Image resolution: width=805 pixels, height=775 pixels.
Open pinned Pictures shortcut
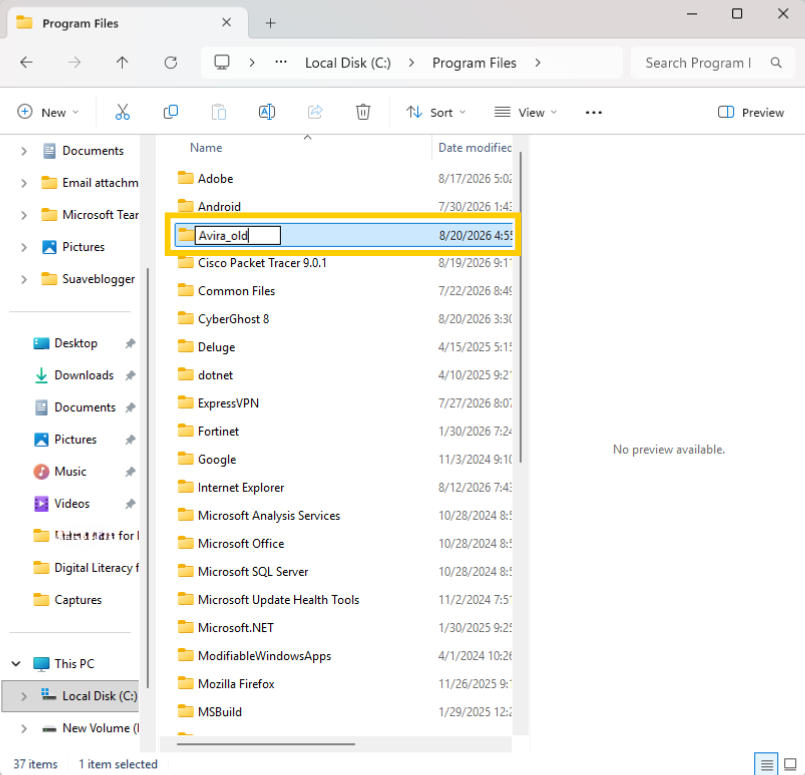click(x=75, y=439)
